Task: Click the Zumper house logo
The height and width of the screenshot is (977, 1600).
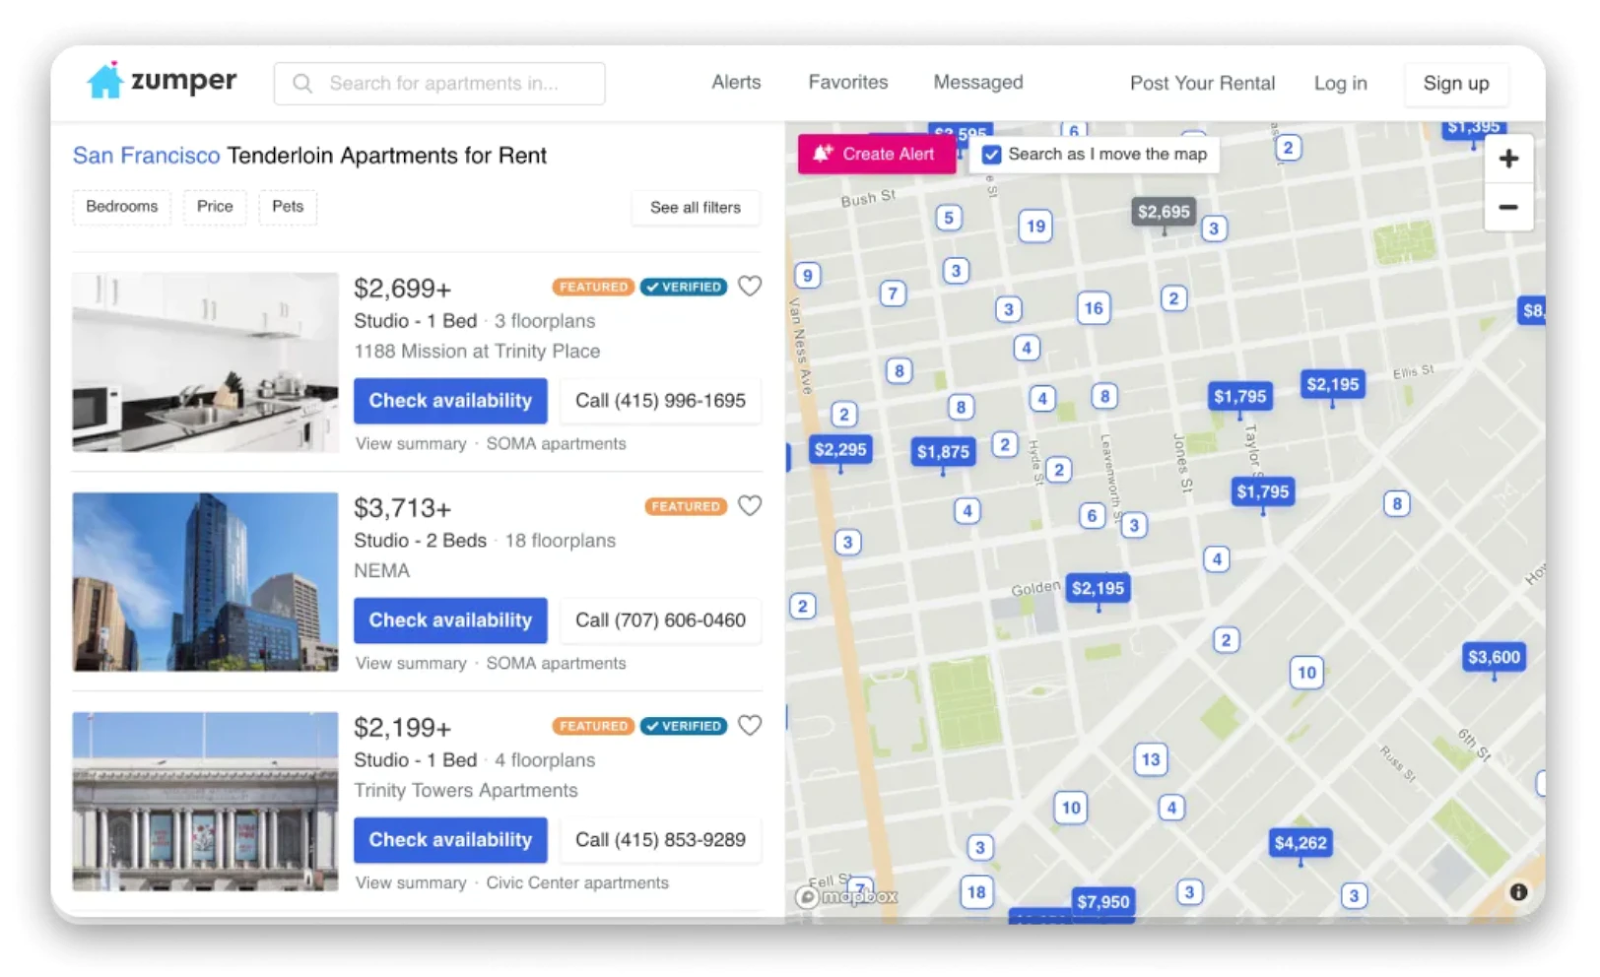Action: coord(104,80)
